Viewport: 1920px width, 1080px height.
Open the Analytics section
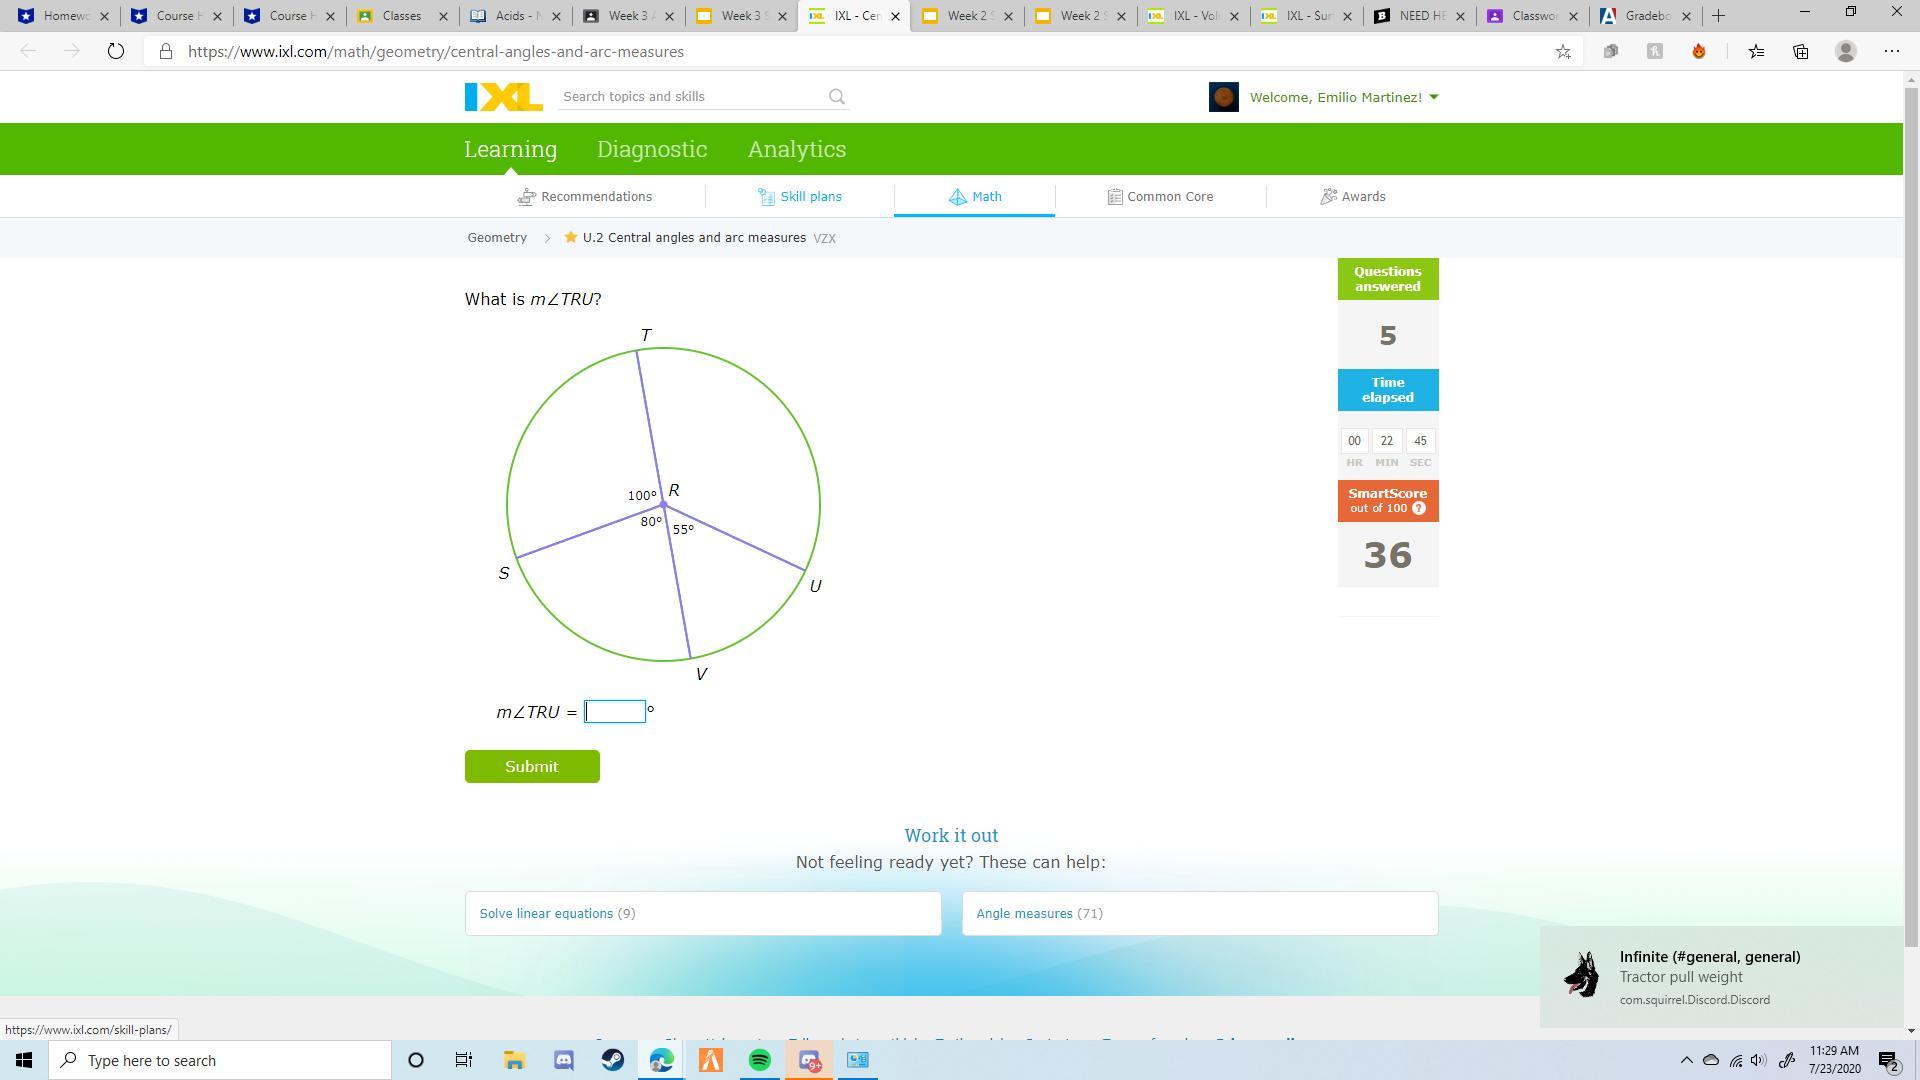coord(797,149)
